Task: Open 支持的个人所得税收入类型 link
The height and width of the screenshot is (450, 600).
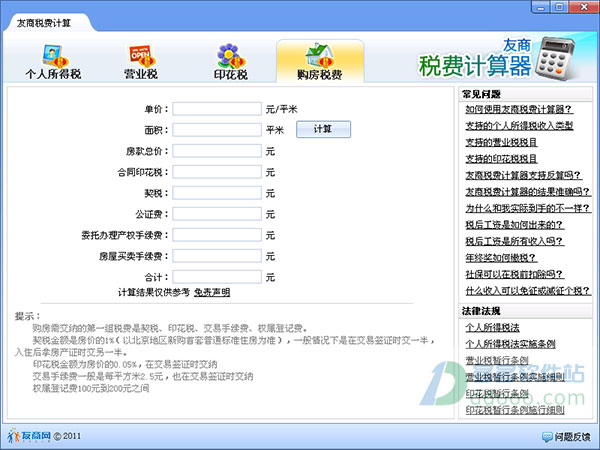Action: [519, 126]
